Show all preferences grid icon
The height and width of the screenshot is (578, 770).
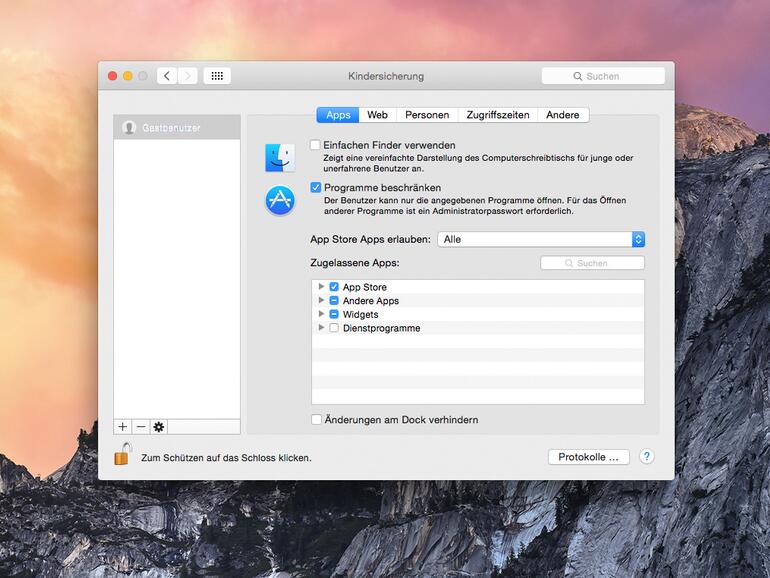coord(217,76)
